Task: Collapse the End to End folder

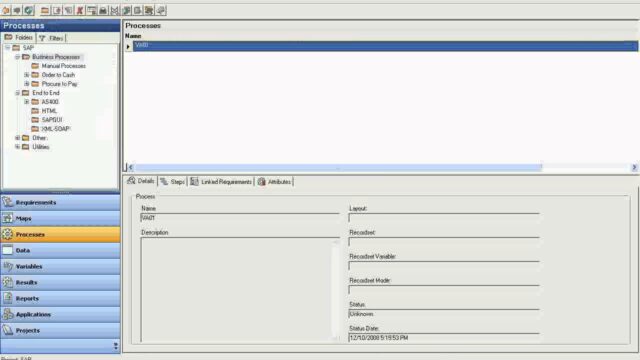Action: 18,93
